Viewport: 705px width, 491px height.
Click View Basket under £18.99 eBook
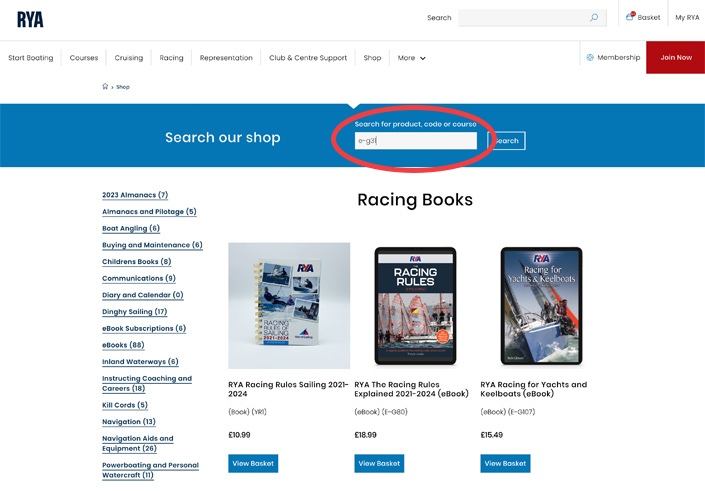tap(379, 463)
